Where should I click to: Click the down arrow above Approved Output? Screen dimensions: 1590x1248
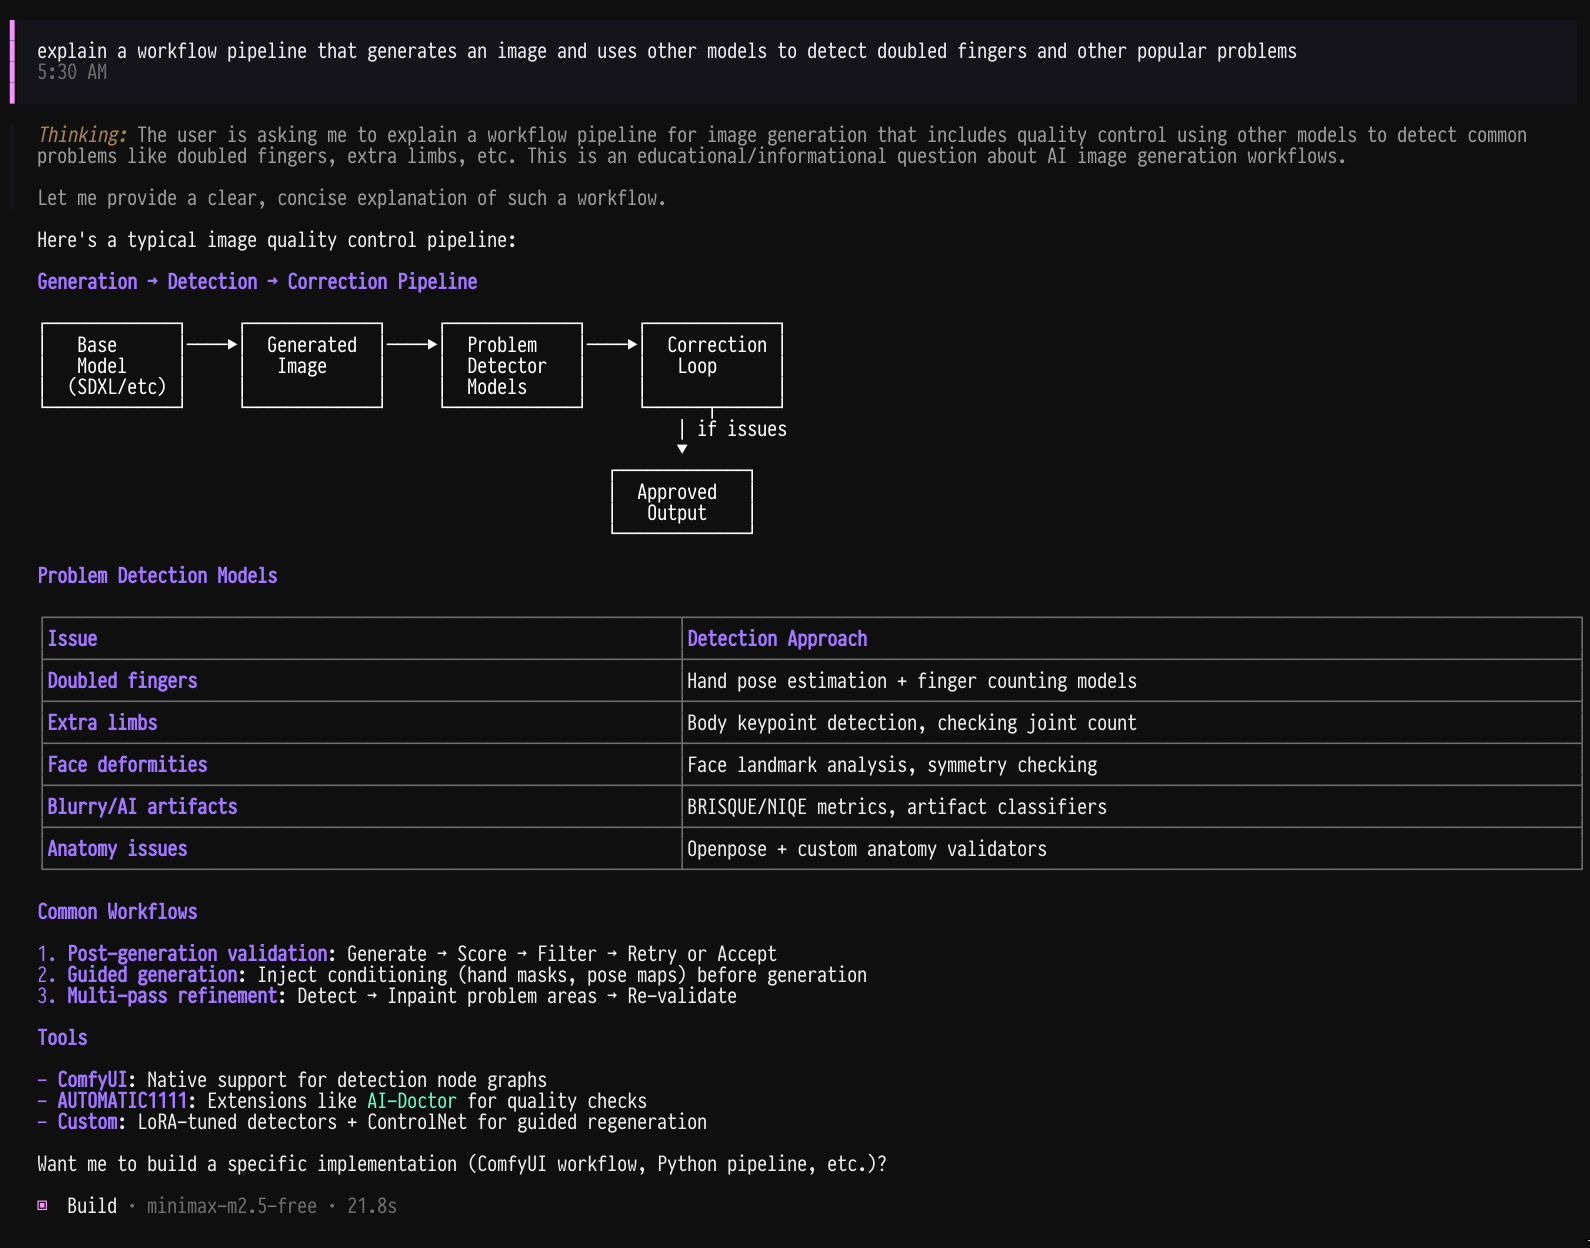tap(682, 447)
